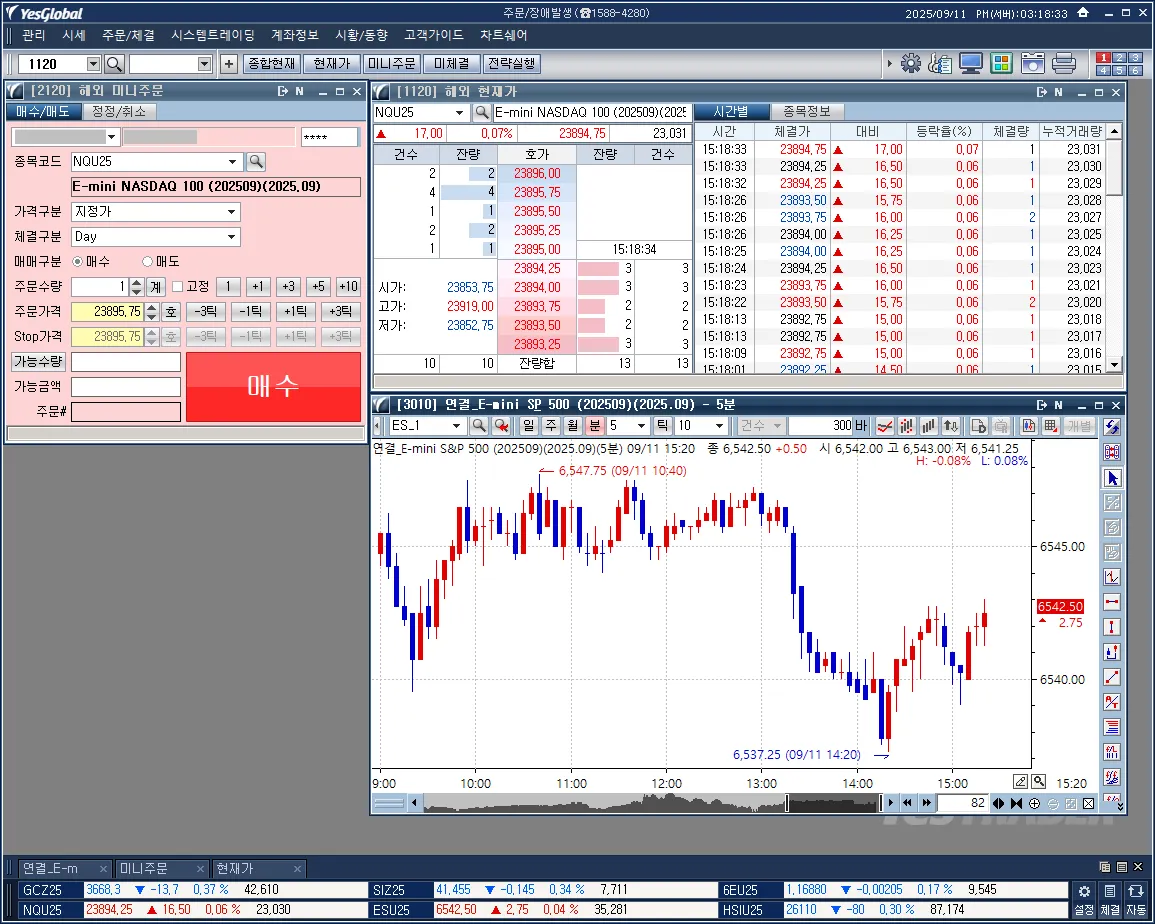Image resolution: width=1155 pixels, height=924 pixels.
Task: Click the 주문가격 input field
Action: 107,311
